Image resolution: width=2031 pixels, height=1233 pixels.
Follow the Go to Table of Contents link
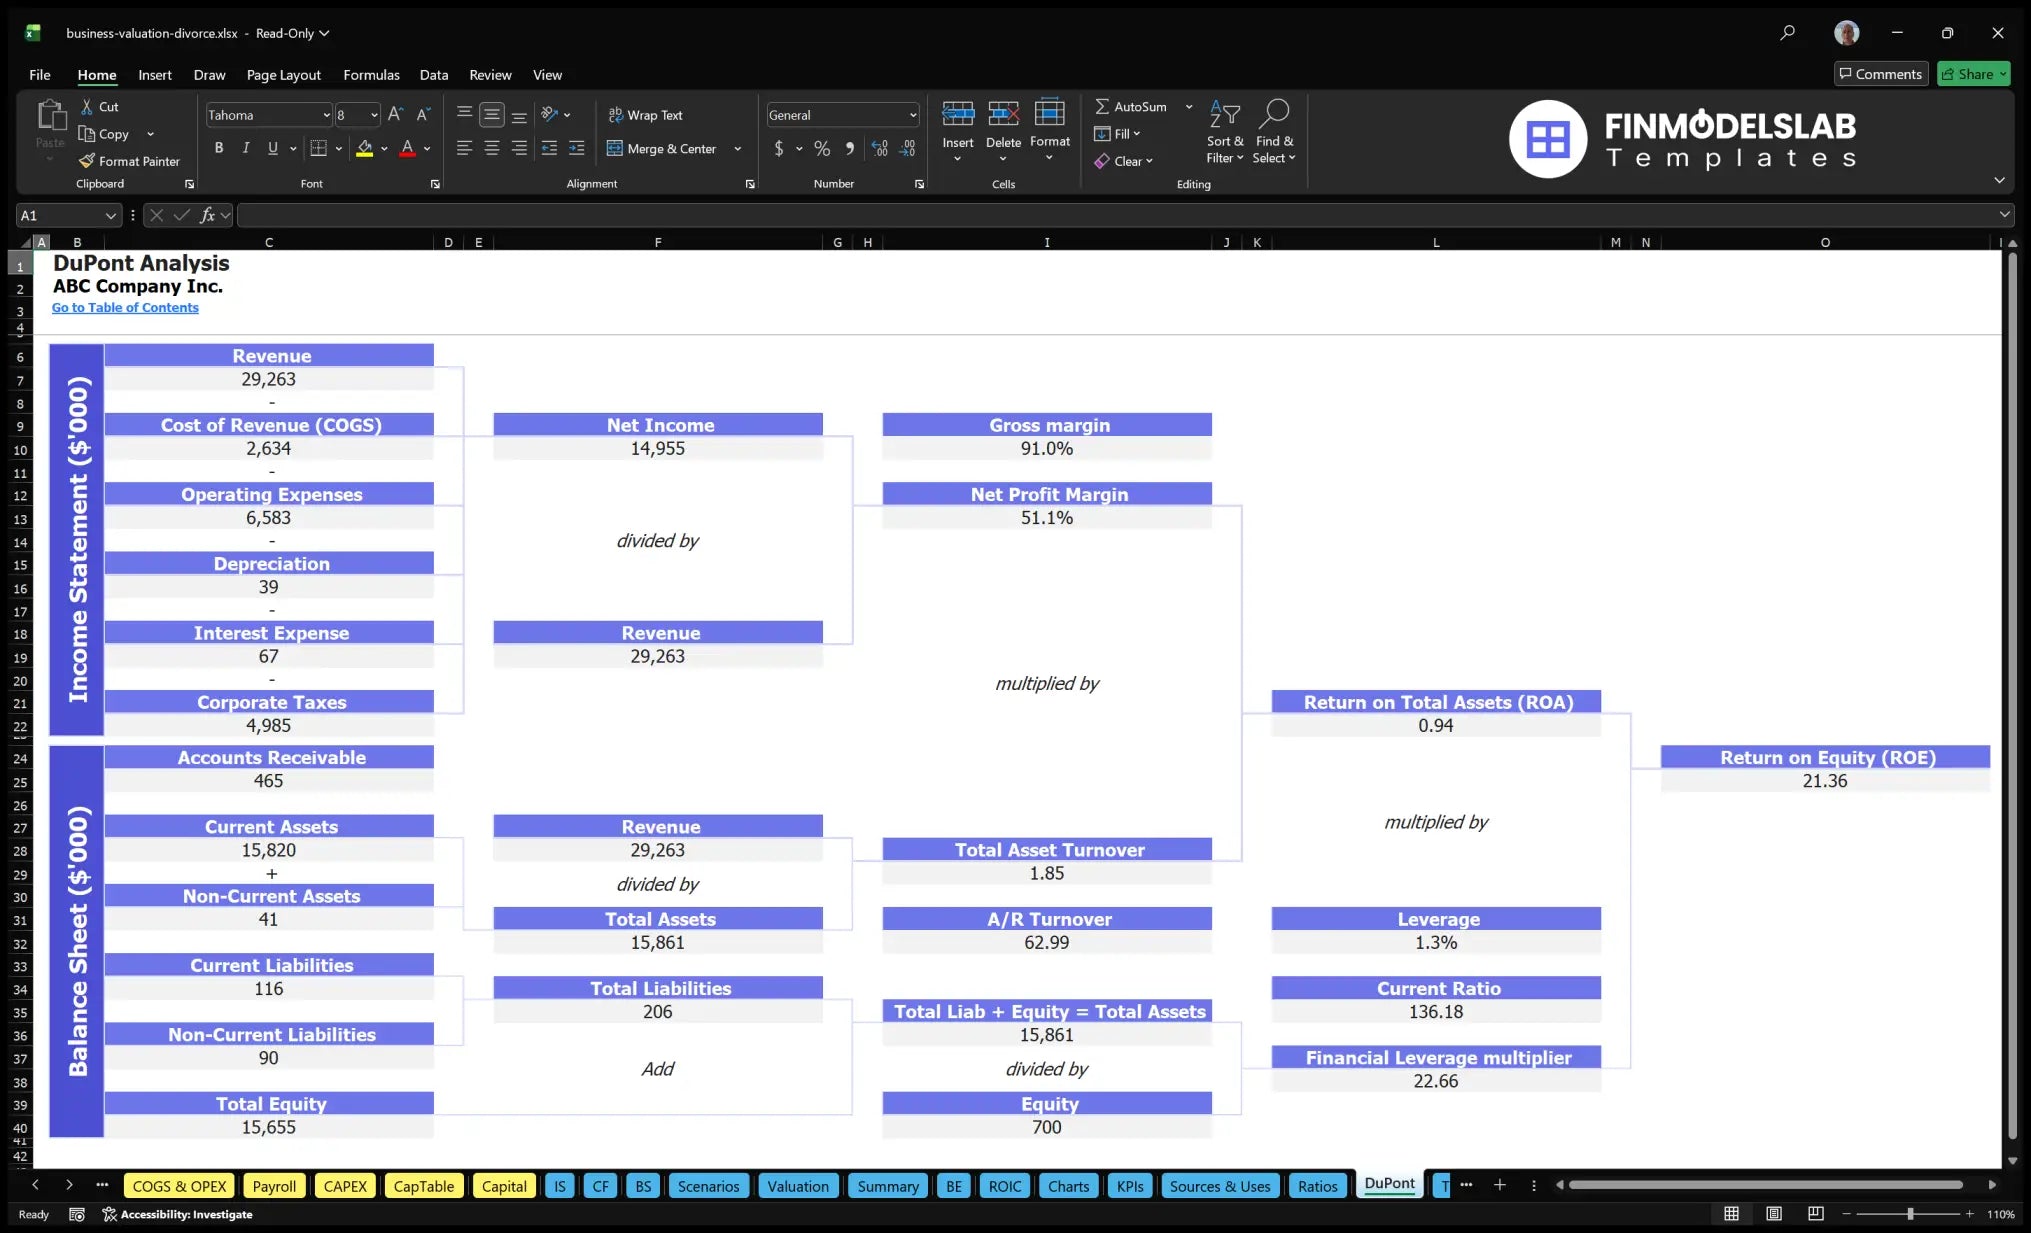pos(125,308)
